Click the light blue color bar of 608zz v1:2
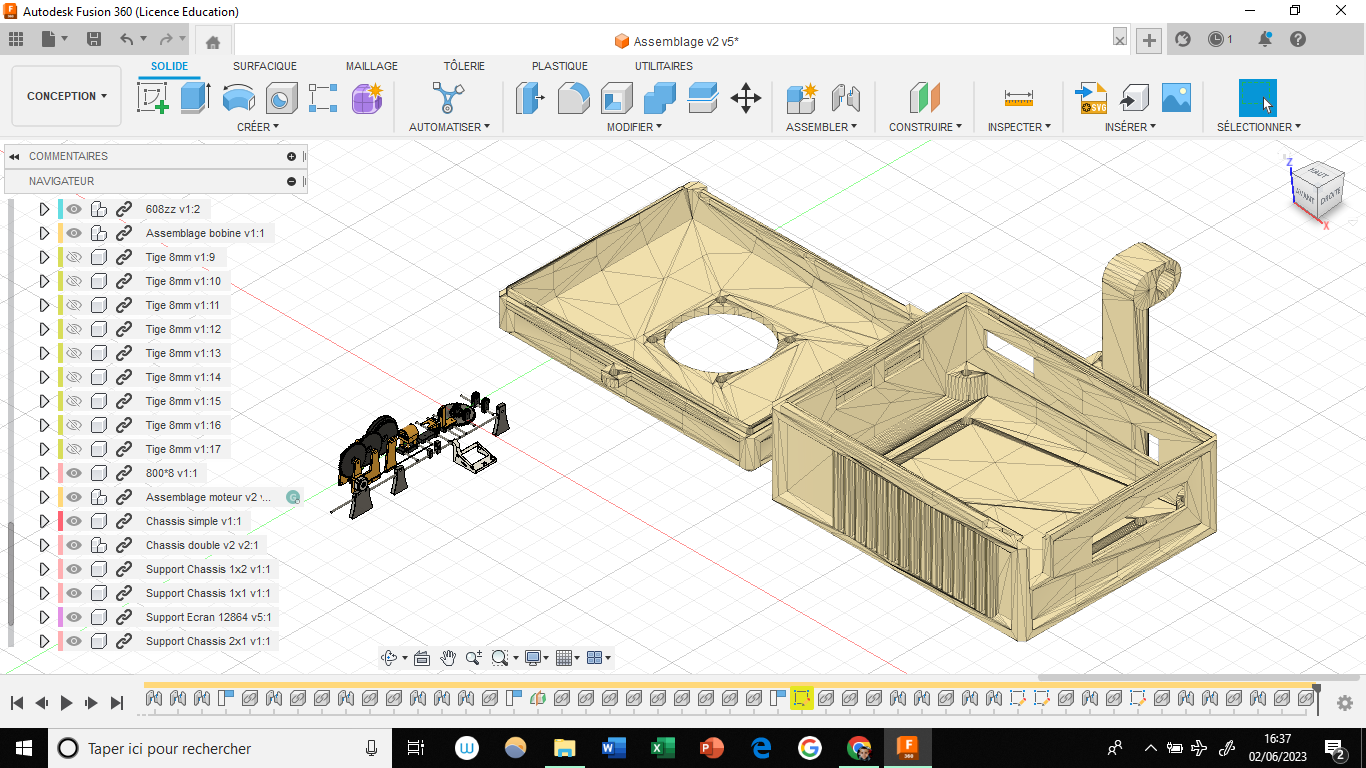The width and height of the screenshot is (1366, 768). tap(60, 209)
